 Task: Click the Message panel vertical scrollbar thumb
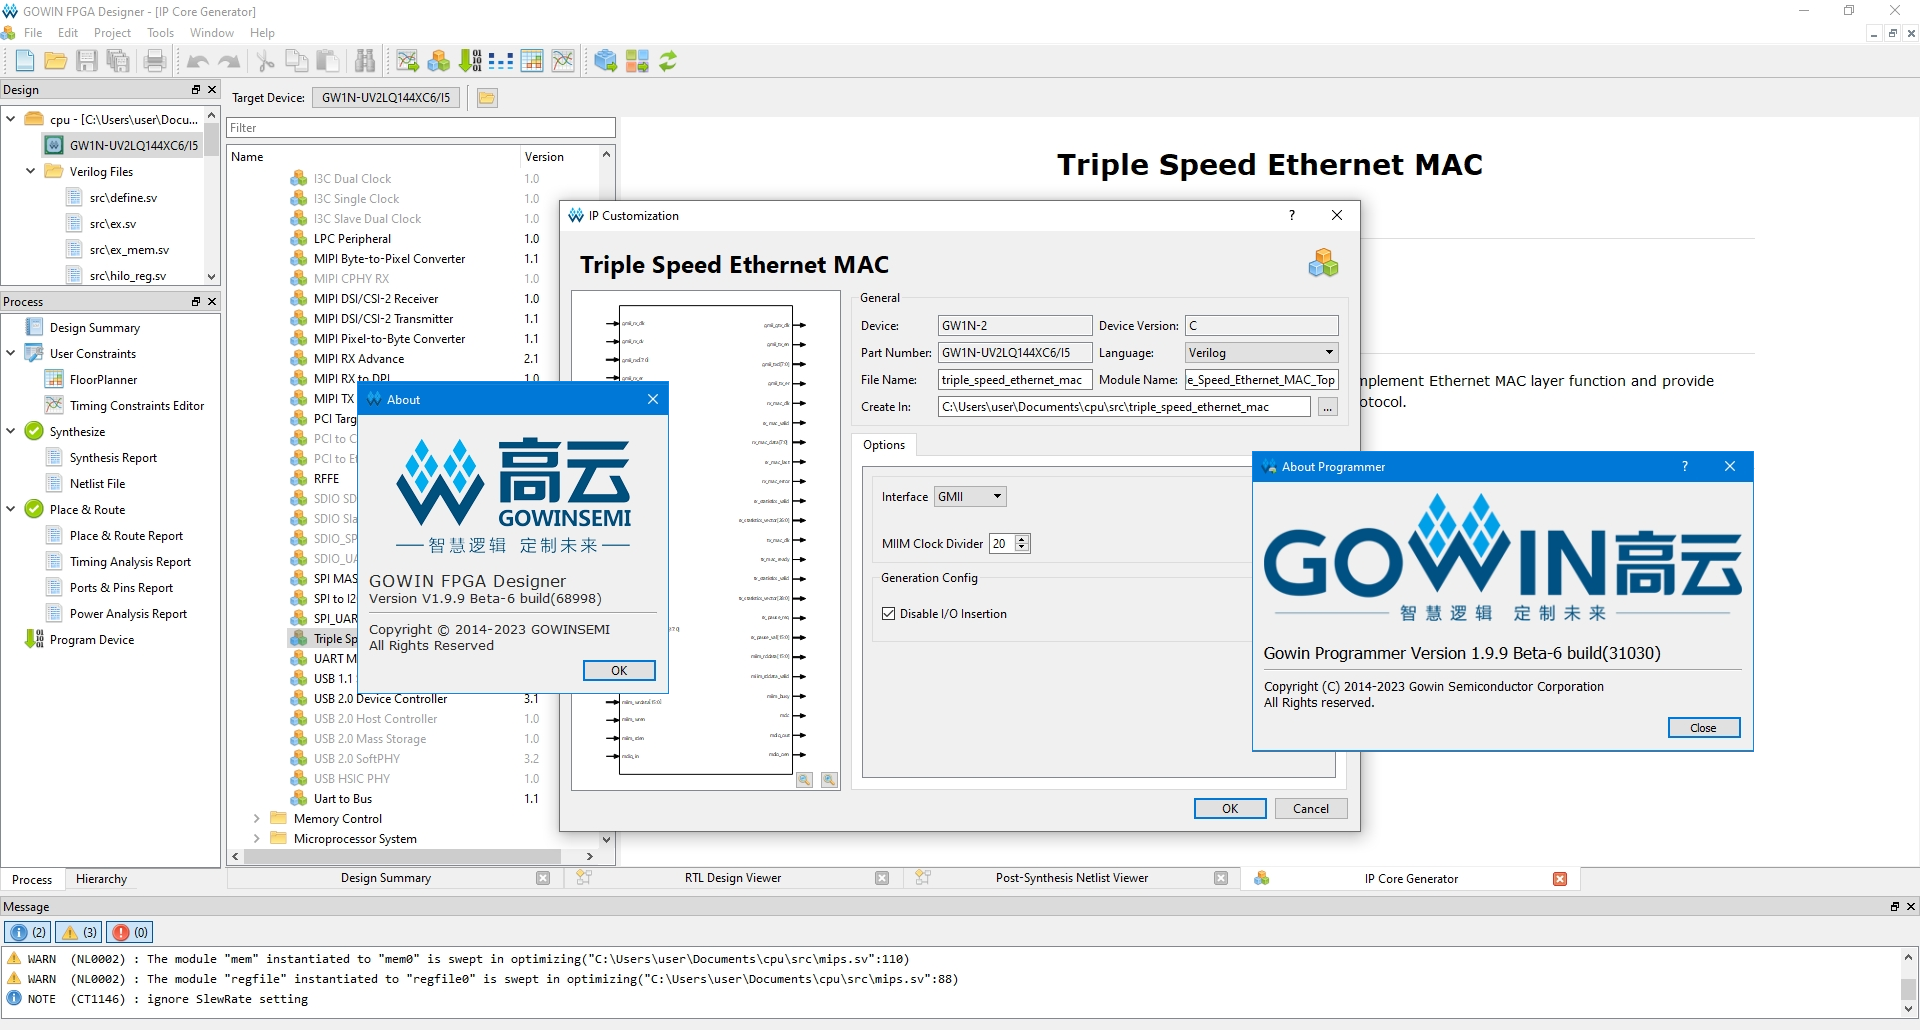point(1908,988)
